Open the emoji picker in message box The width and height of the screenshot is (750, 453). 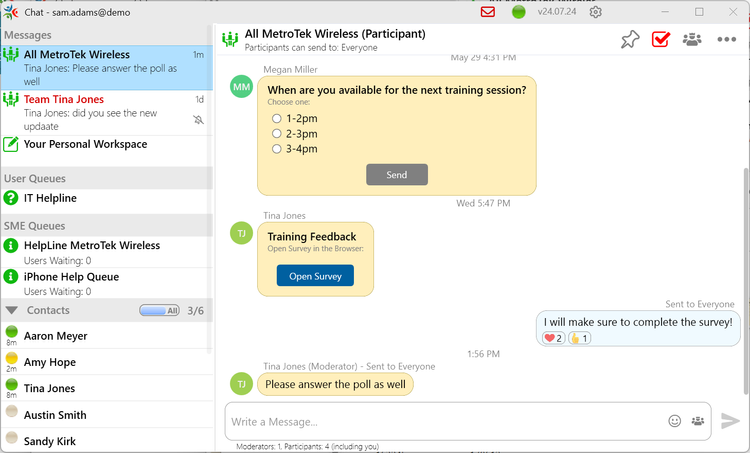pos(674,421)
